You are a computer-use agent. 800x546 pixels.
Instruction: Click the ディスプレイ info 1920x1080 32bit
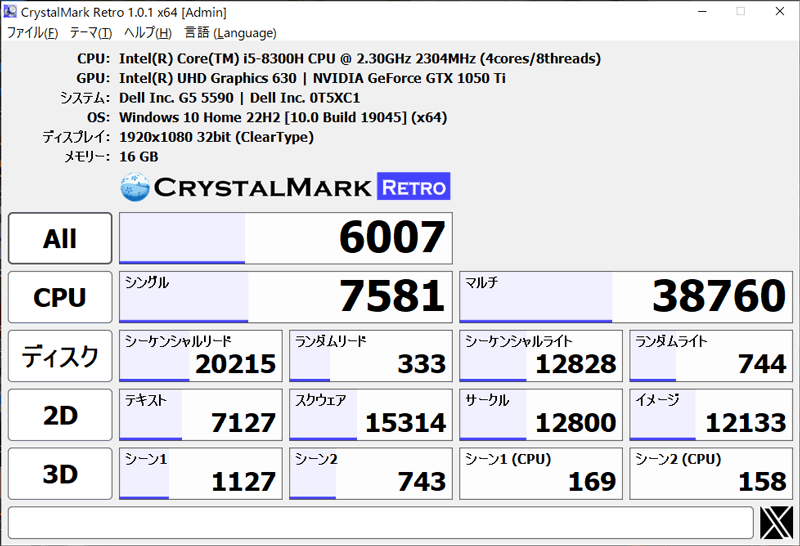216,137
